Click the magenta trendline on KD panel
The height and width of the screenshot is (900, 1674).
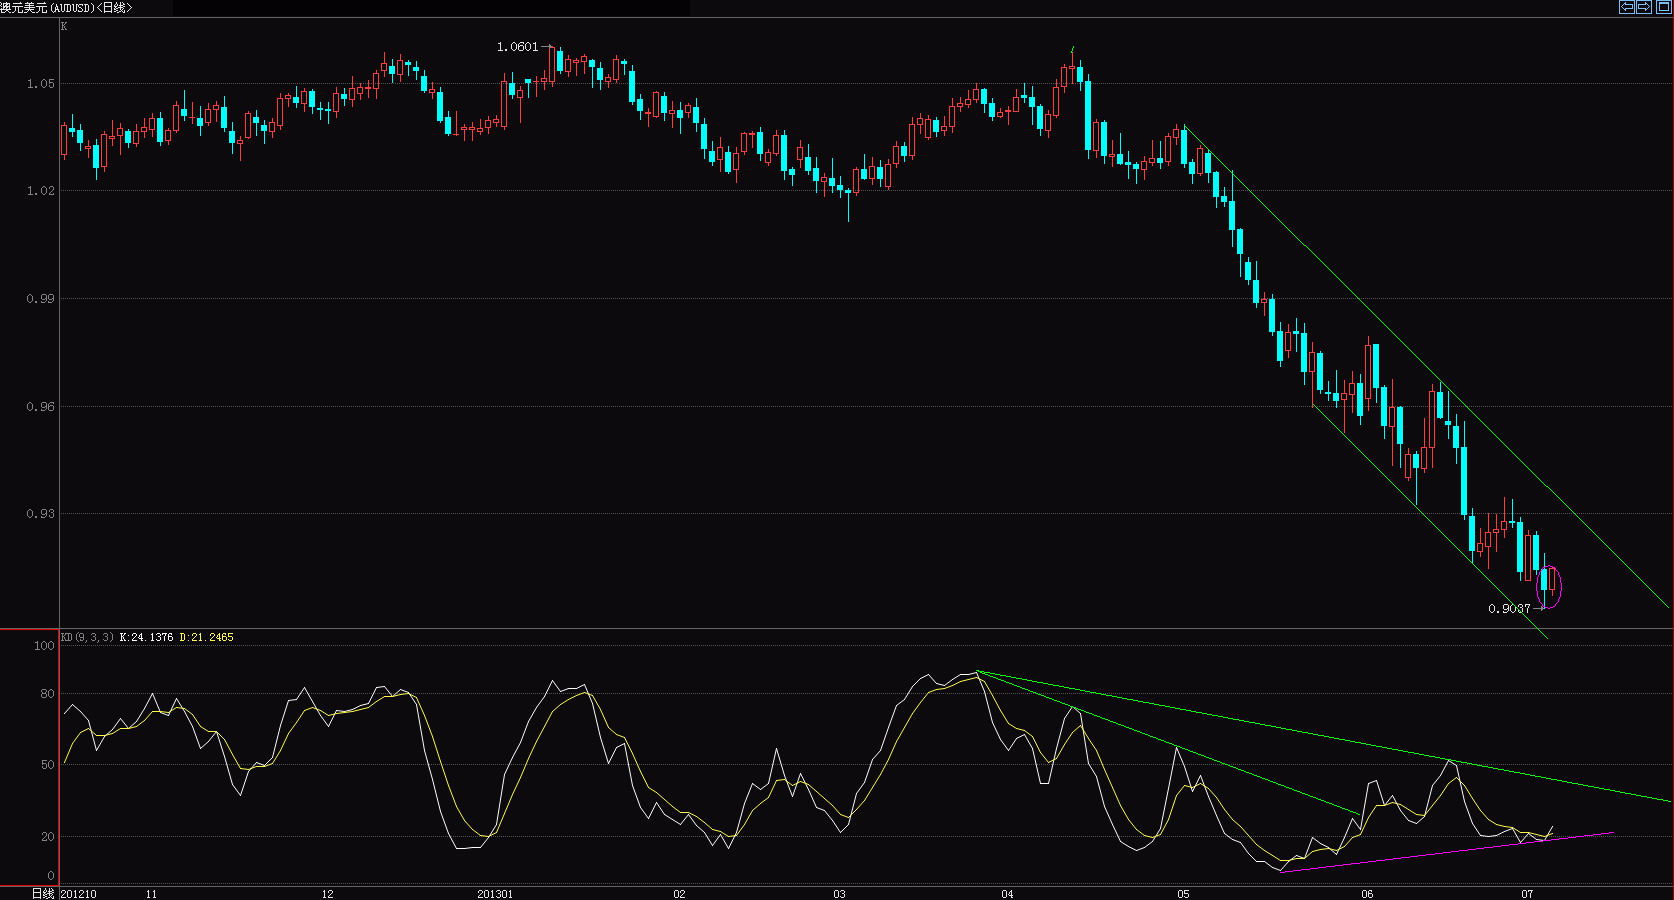click(x=1447, y=852)
